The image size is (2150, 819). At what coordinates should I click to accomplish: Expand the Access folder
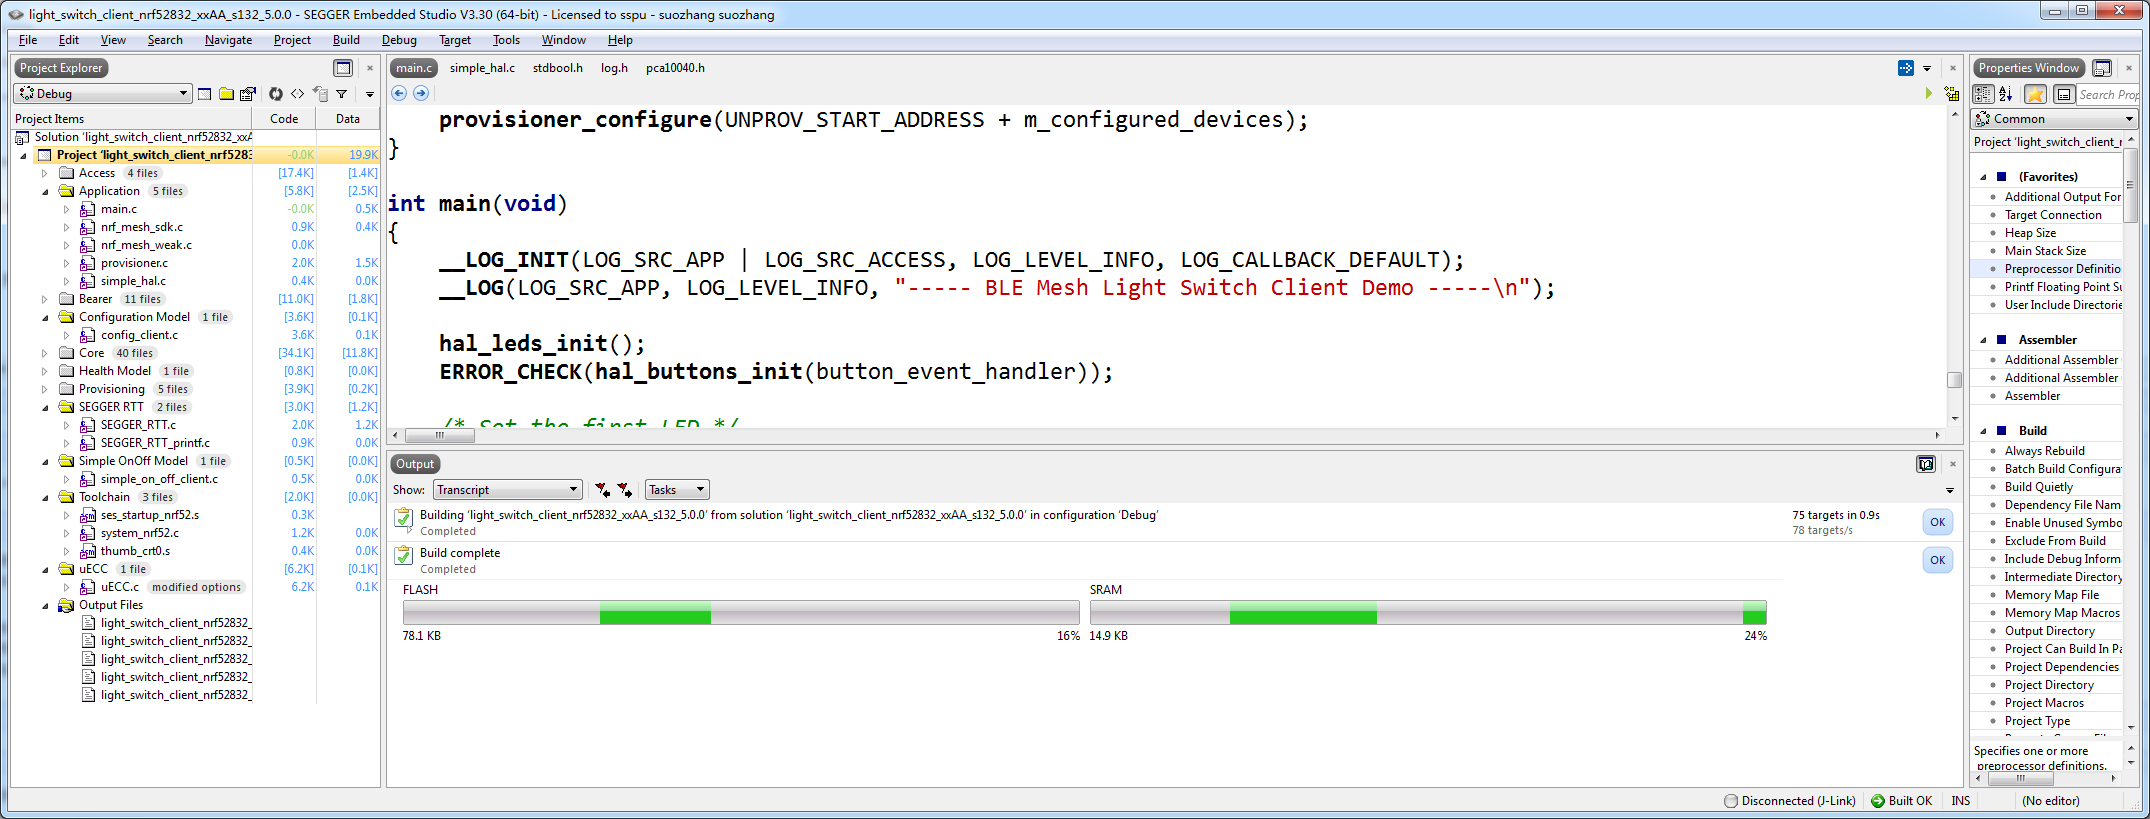pos(44,173)
